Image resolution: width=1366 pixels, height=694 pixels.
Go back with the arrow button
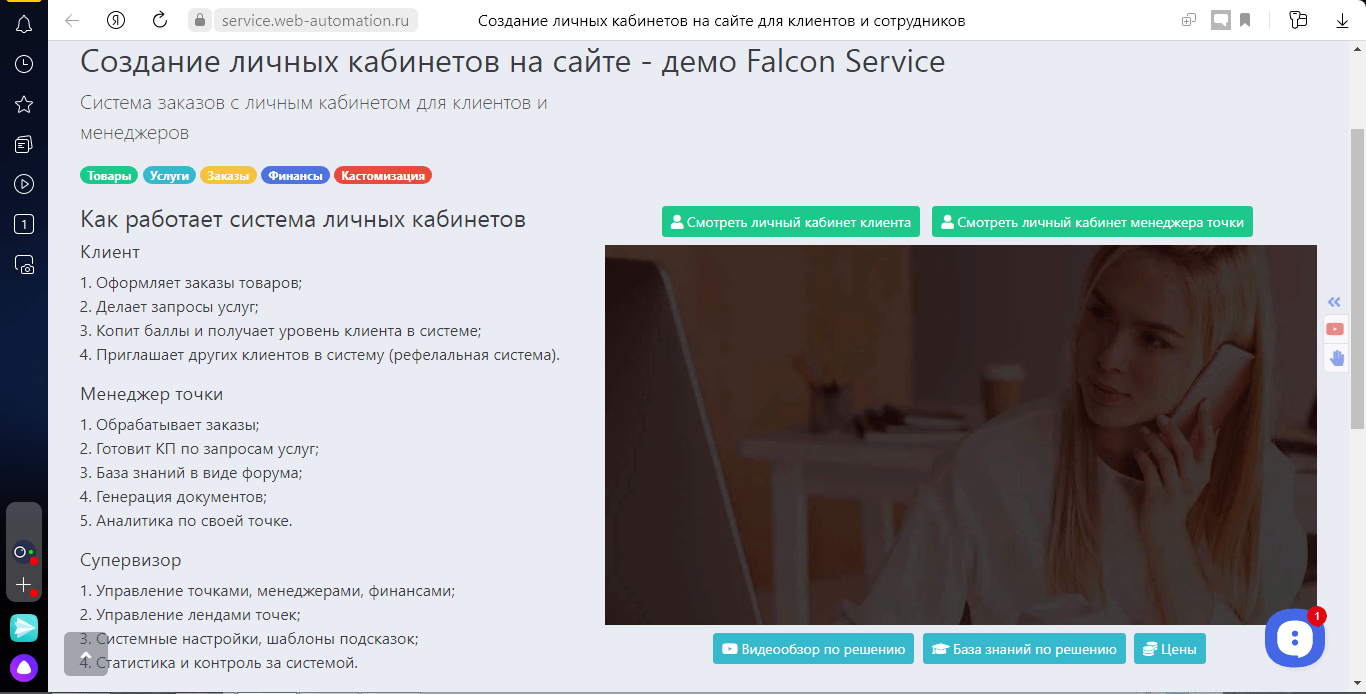click(72, 20)
